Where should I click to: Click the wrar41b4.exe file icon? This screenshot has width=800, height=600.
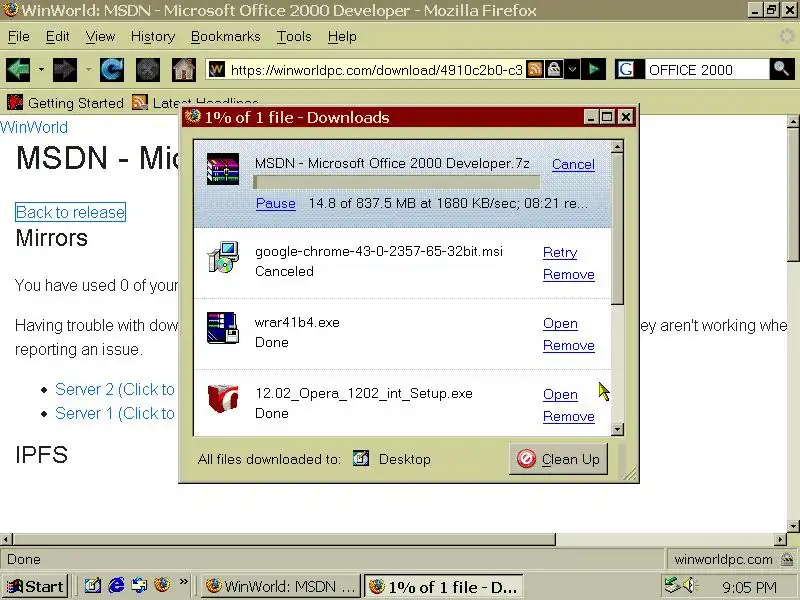click(223, 328)
